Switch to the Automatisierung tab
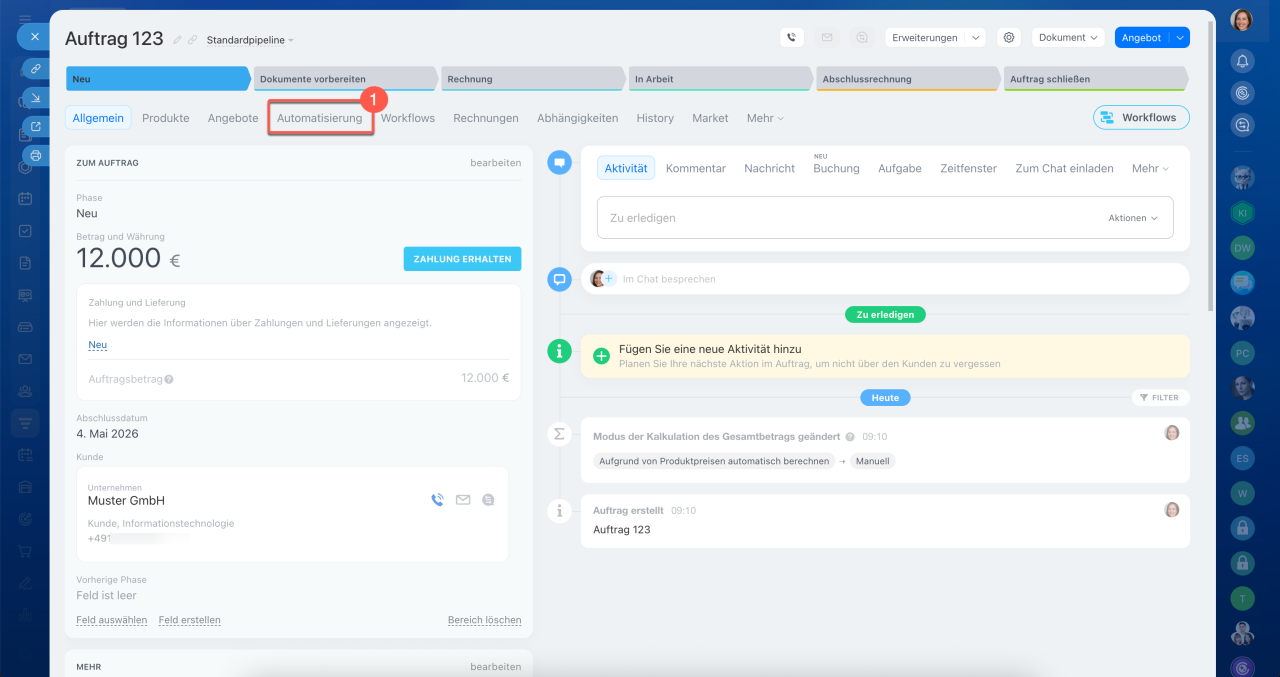1280x677 pixels. (320, 118)
